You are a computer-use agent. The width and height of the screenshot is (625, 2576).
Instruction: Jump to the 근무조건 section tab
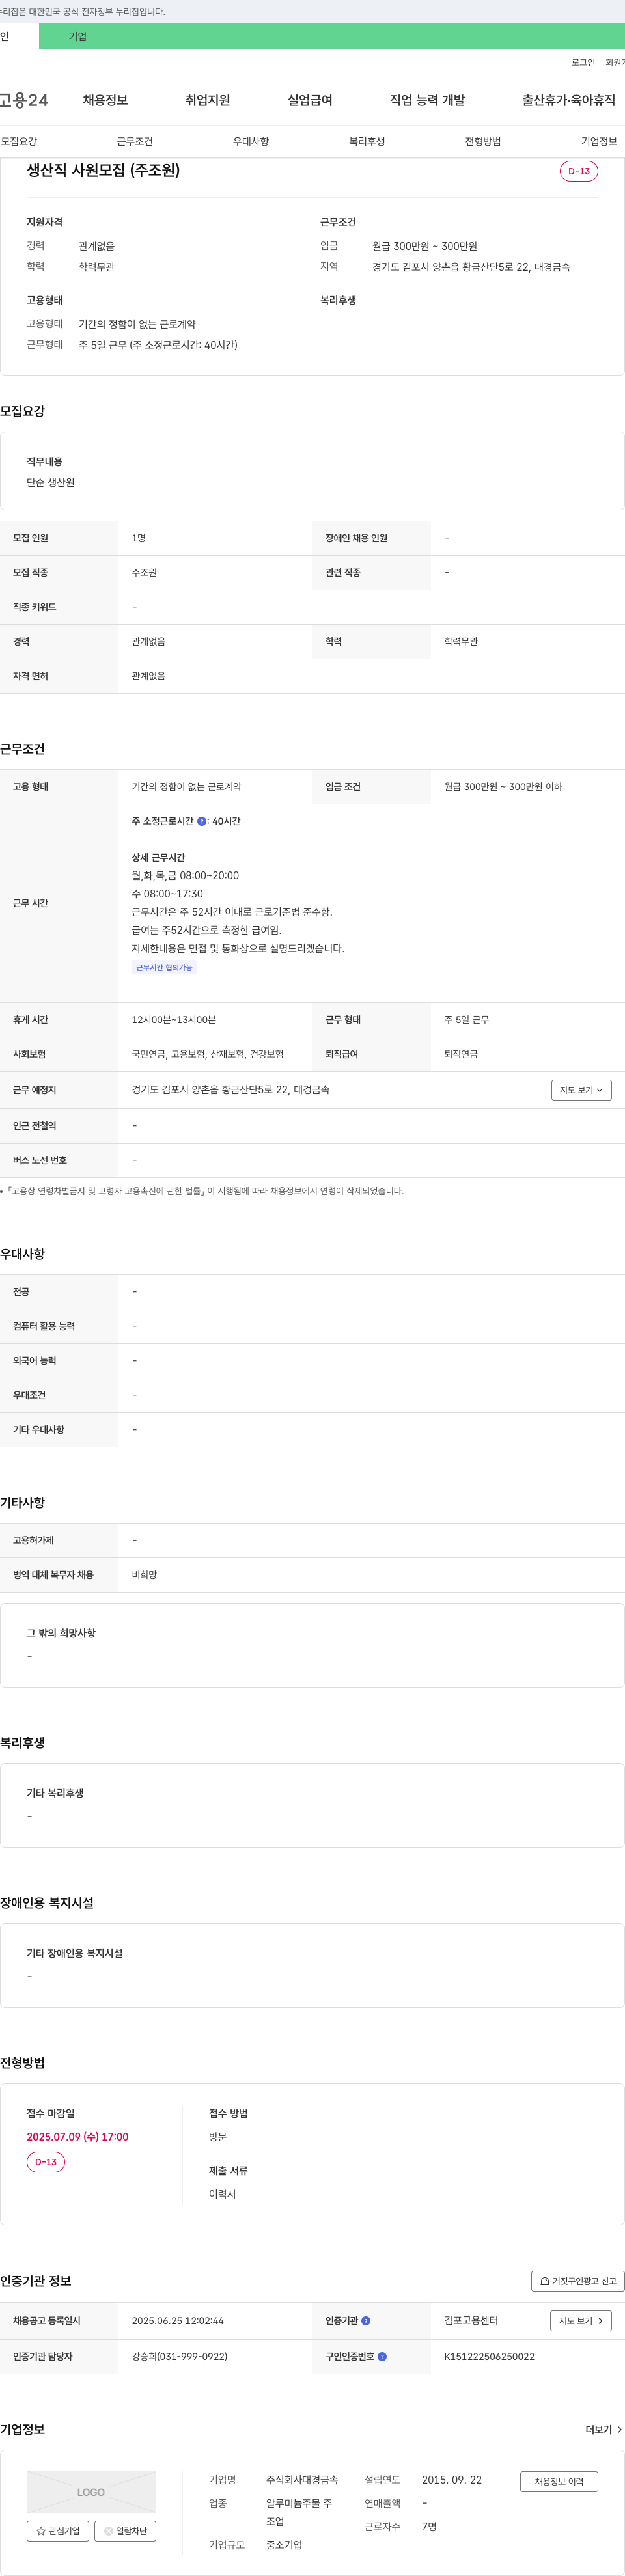coord(135,141)
